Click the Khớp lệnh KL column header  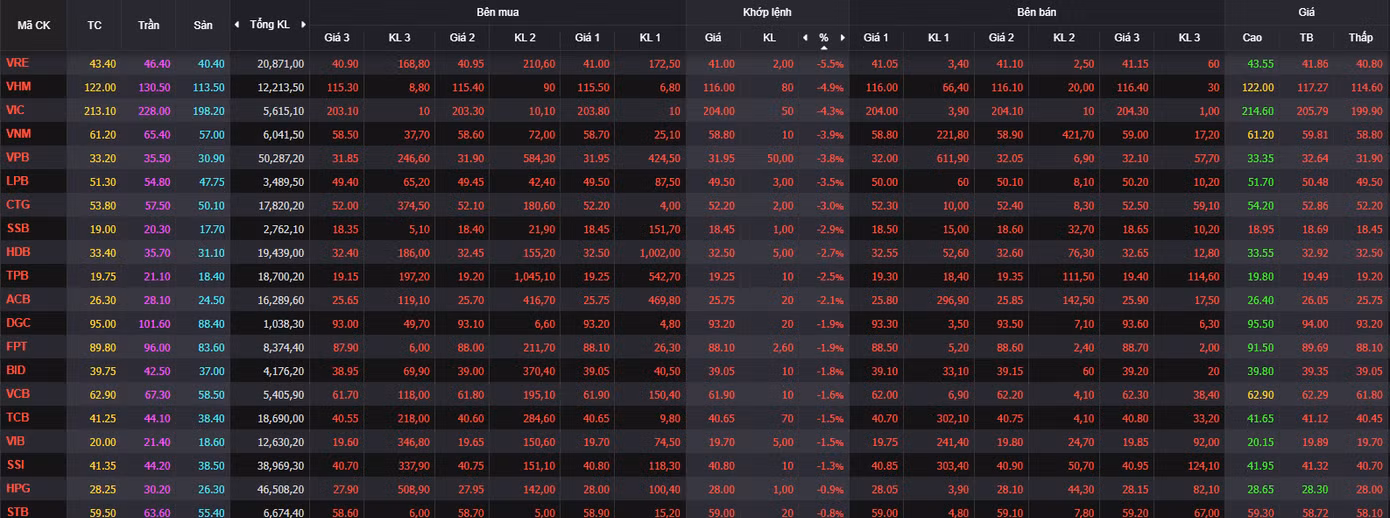coord(769,38)
